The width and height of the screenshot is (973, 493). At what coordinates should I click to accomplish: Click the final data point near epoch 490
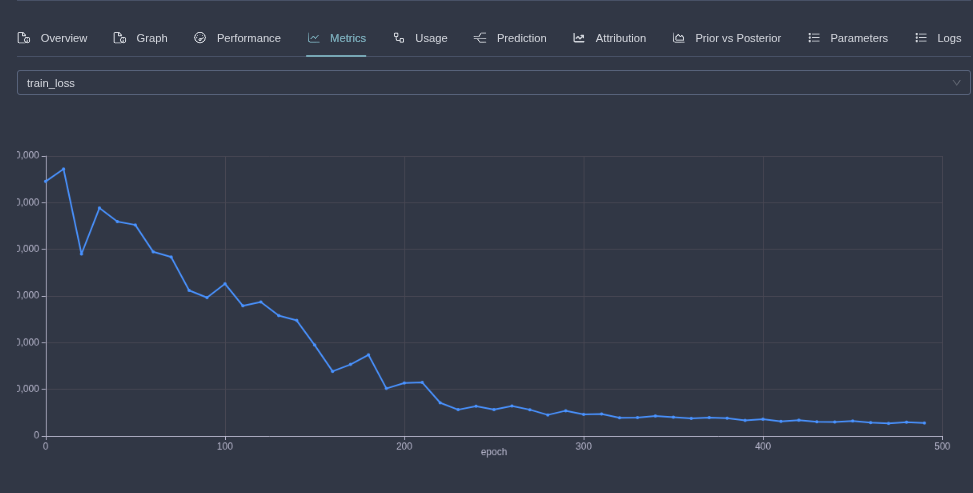coord(924,423)
